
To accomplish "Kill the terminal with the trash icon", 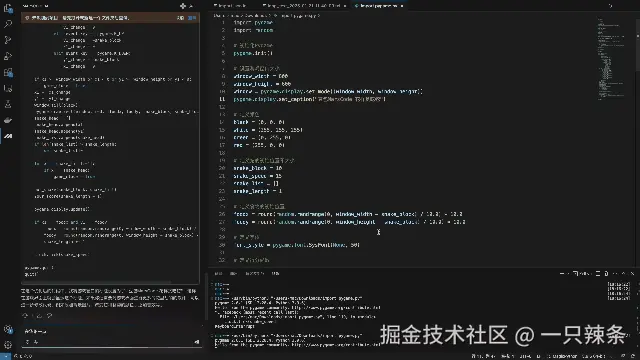I will point(606,273).
